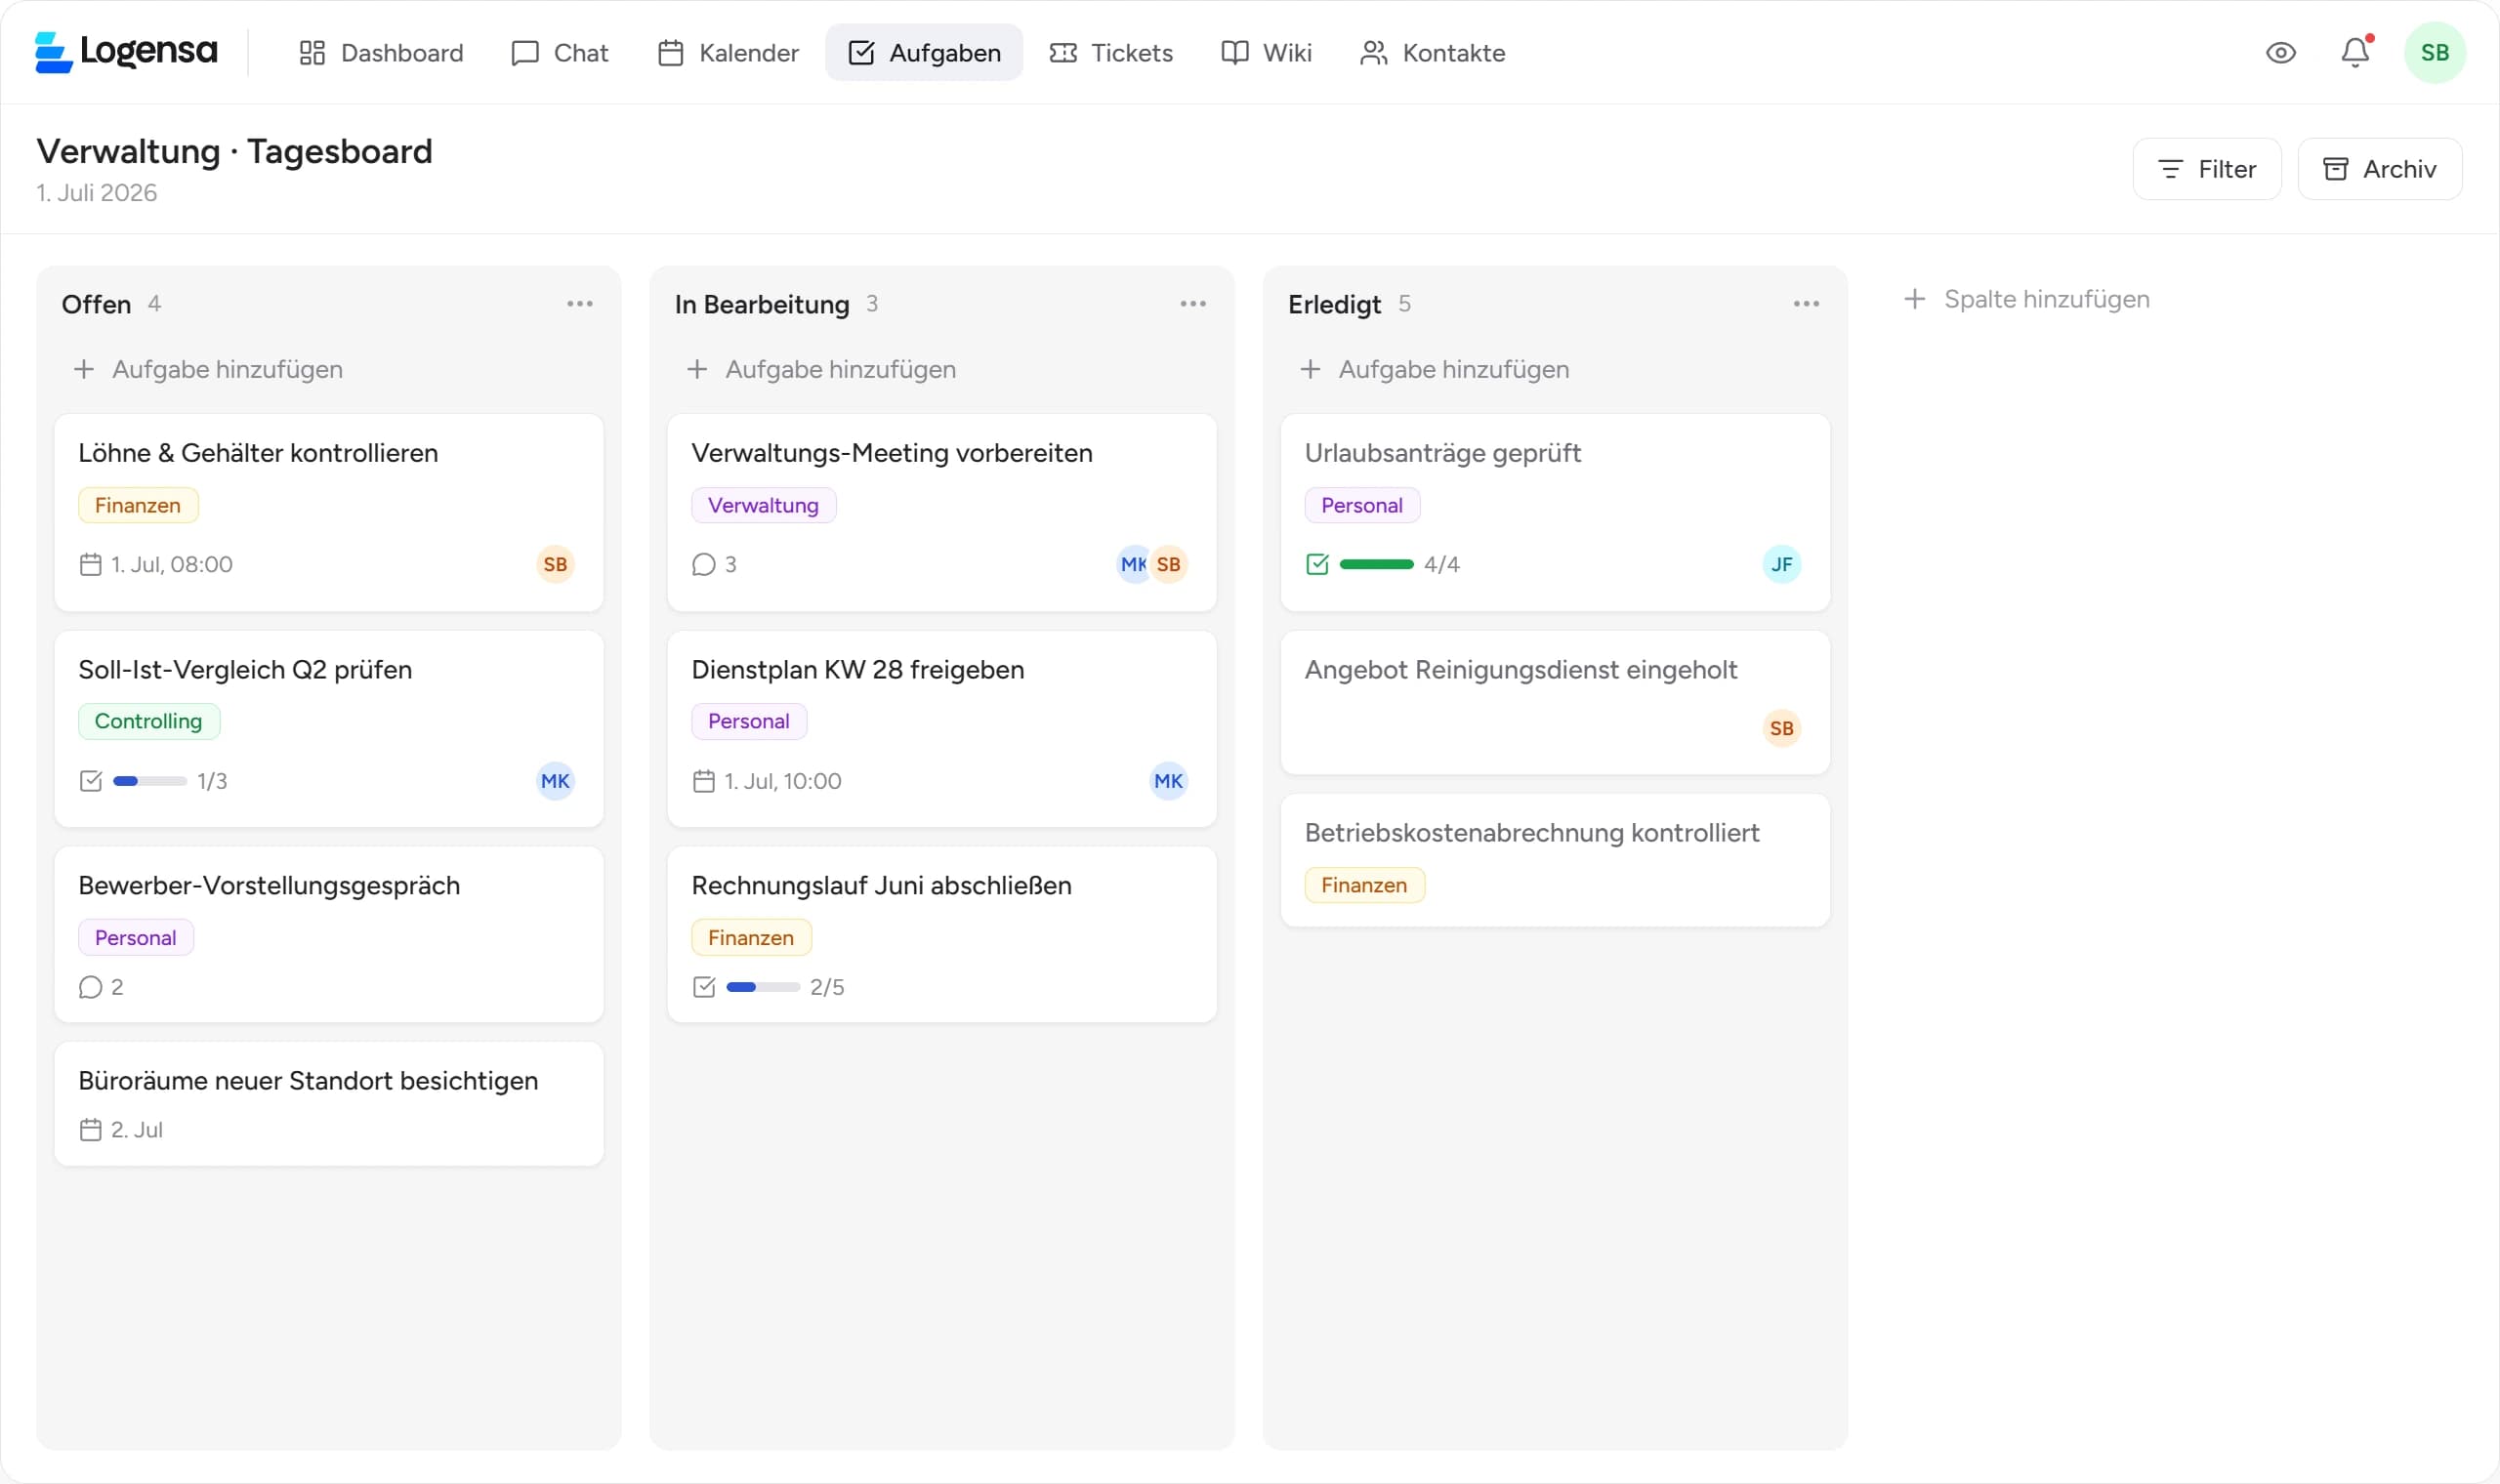This screenshot has height=1484, width=2500.
Task: Click the Archiv box icon
Action: (x=2335, y=169)
